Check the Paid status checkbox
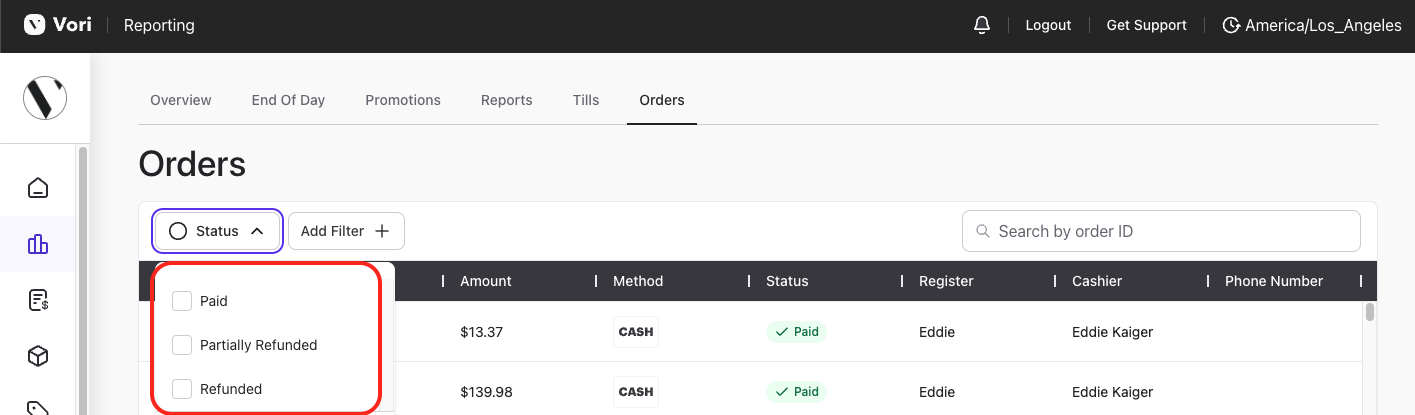The width and height of the screenshot is (1415, 415). click(x=182, y=301)
